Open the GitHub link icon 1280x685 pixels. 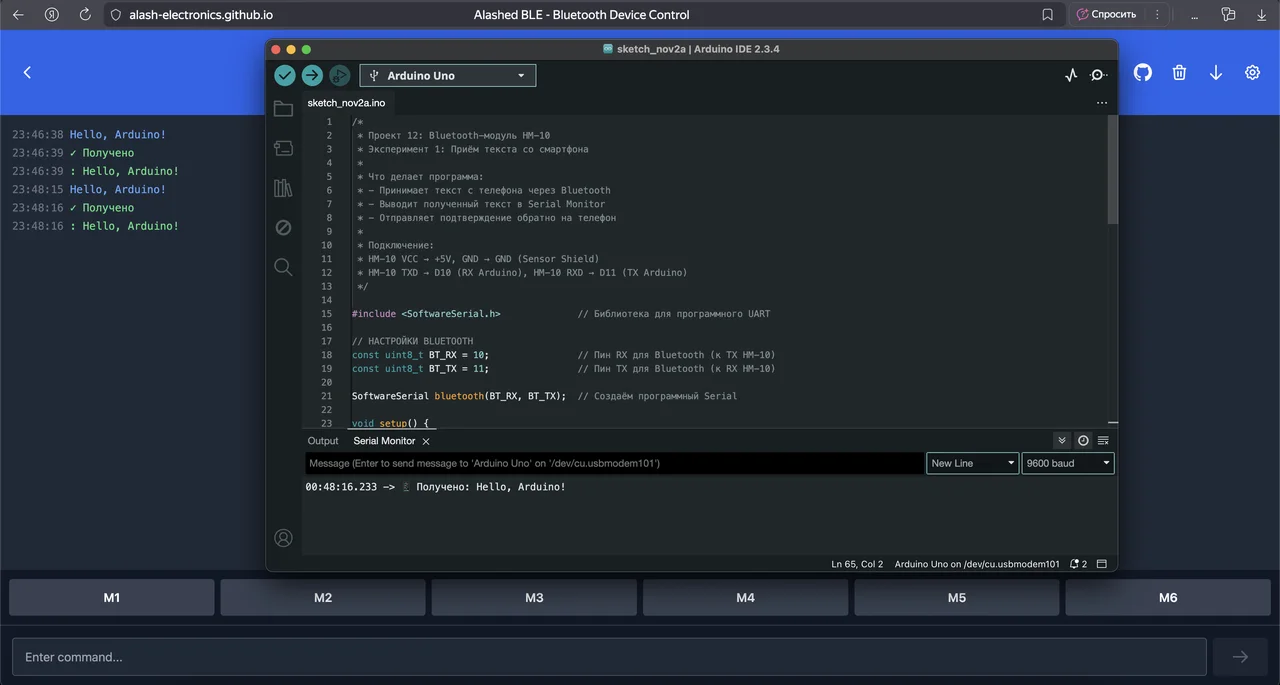1143,73
